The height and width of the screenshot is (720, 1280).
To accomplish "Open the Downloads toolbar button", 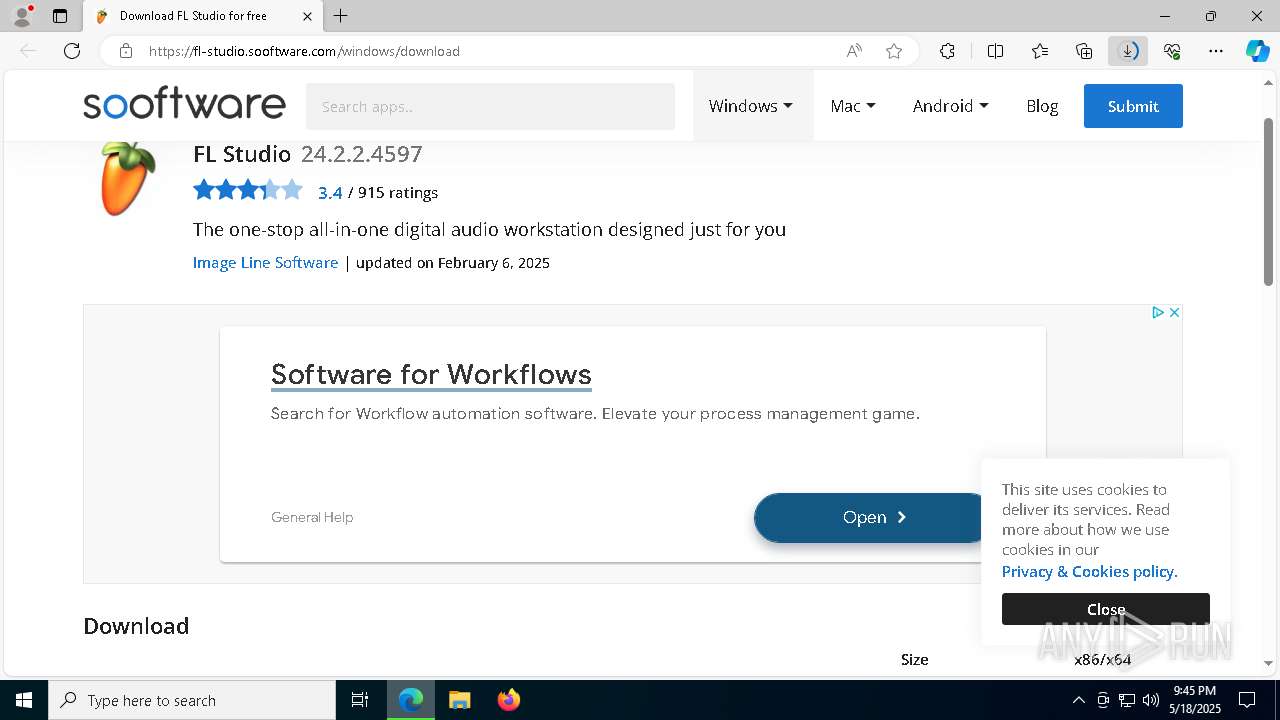I will pos(1128,51).
